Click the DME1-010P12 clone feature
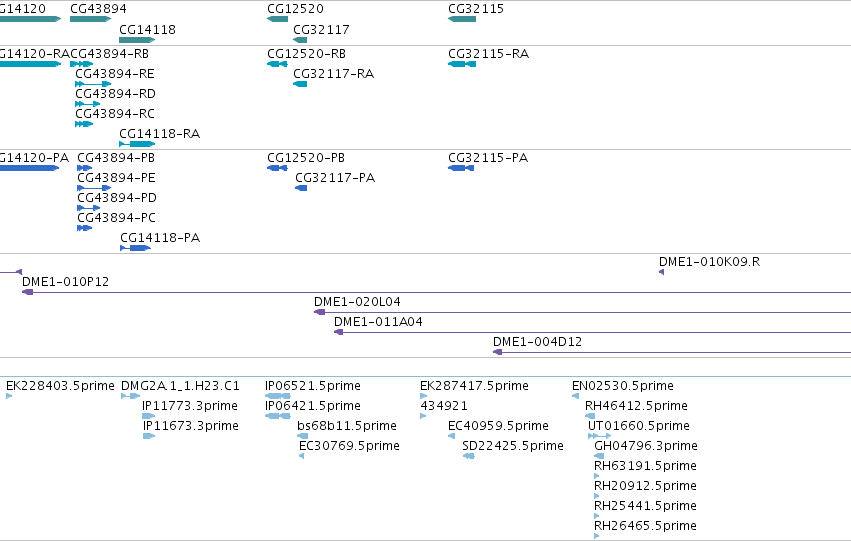Viewport: 851px width, 541px height. click(436, 292)
